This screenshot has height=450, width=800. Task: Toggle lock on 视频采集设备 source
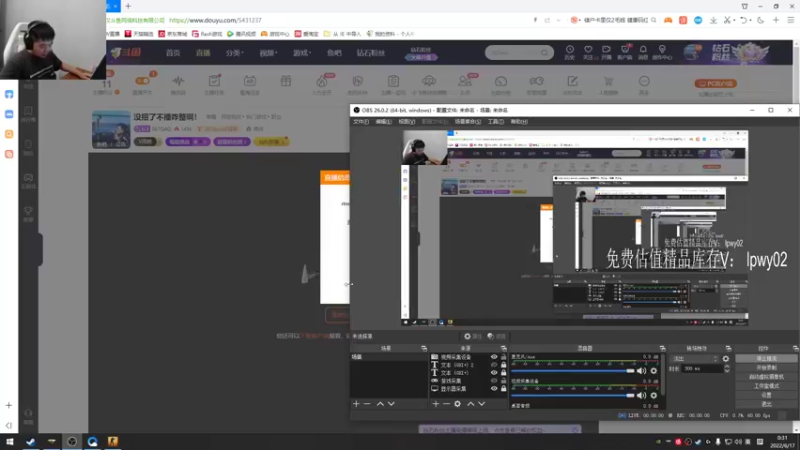click(x=504, y=357)
